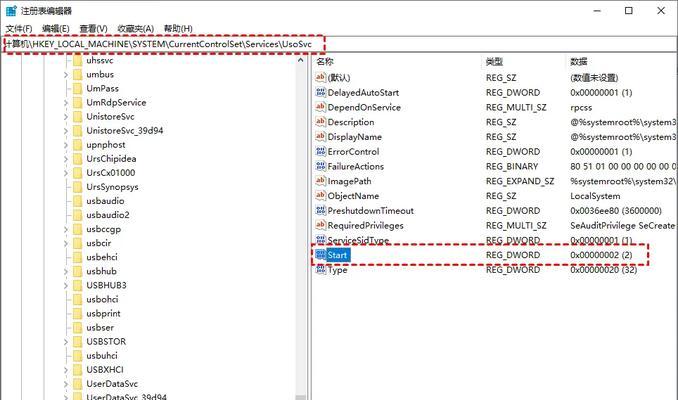Click the PreshutdownTimeout DWORD icon
Viewport: 678px width, 400px height.
click(x=320, y=210)
